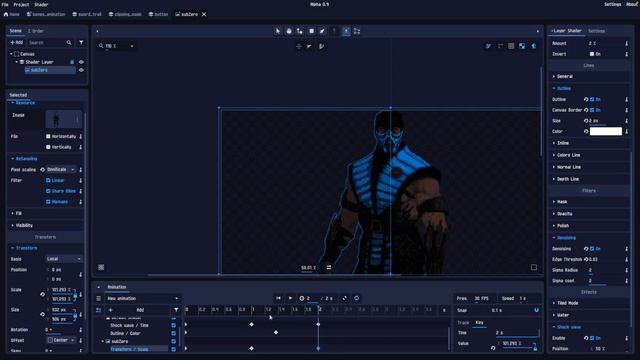The height and width of the screenshot is (360, 640).
Task: Select the pen draw tool in the toolbar
Action: point(322,31)
